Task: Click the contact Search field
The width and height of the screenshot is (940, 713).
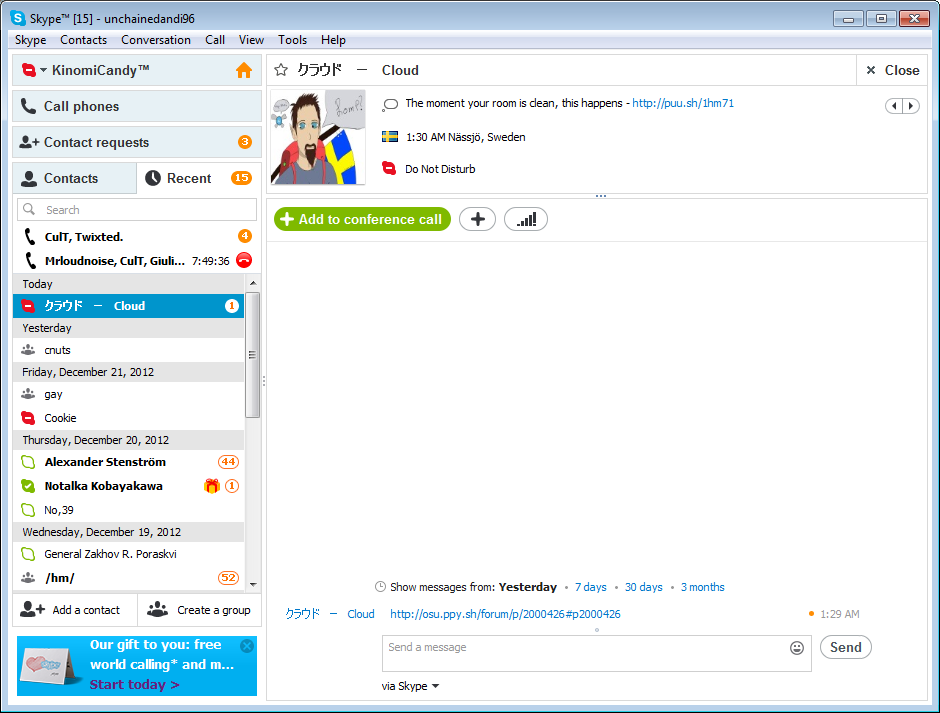Action: click(137, 210)
